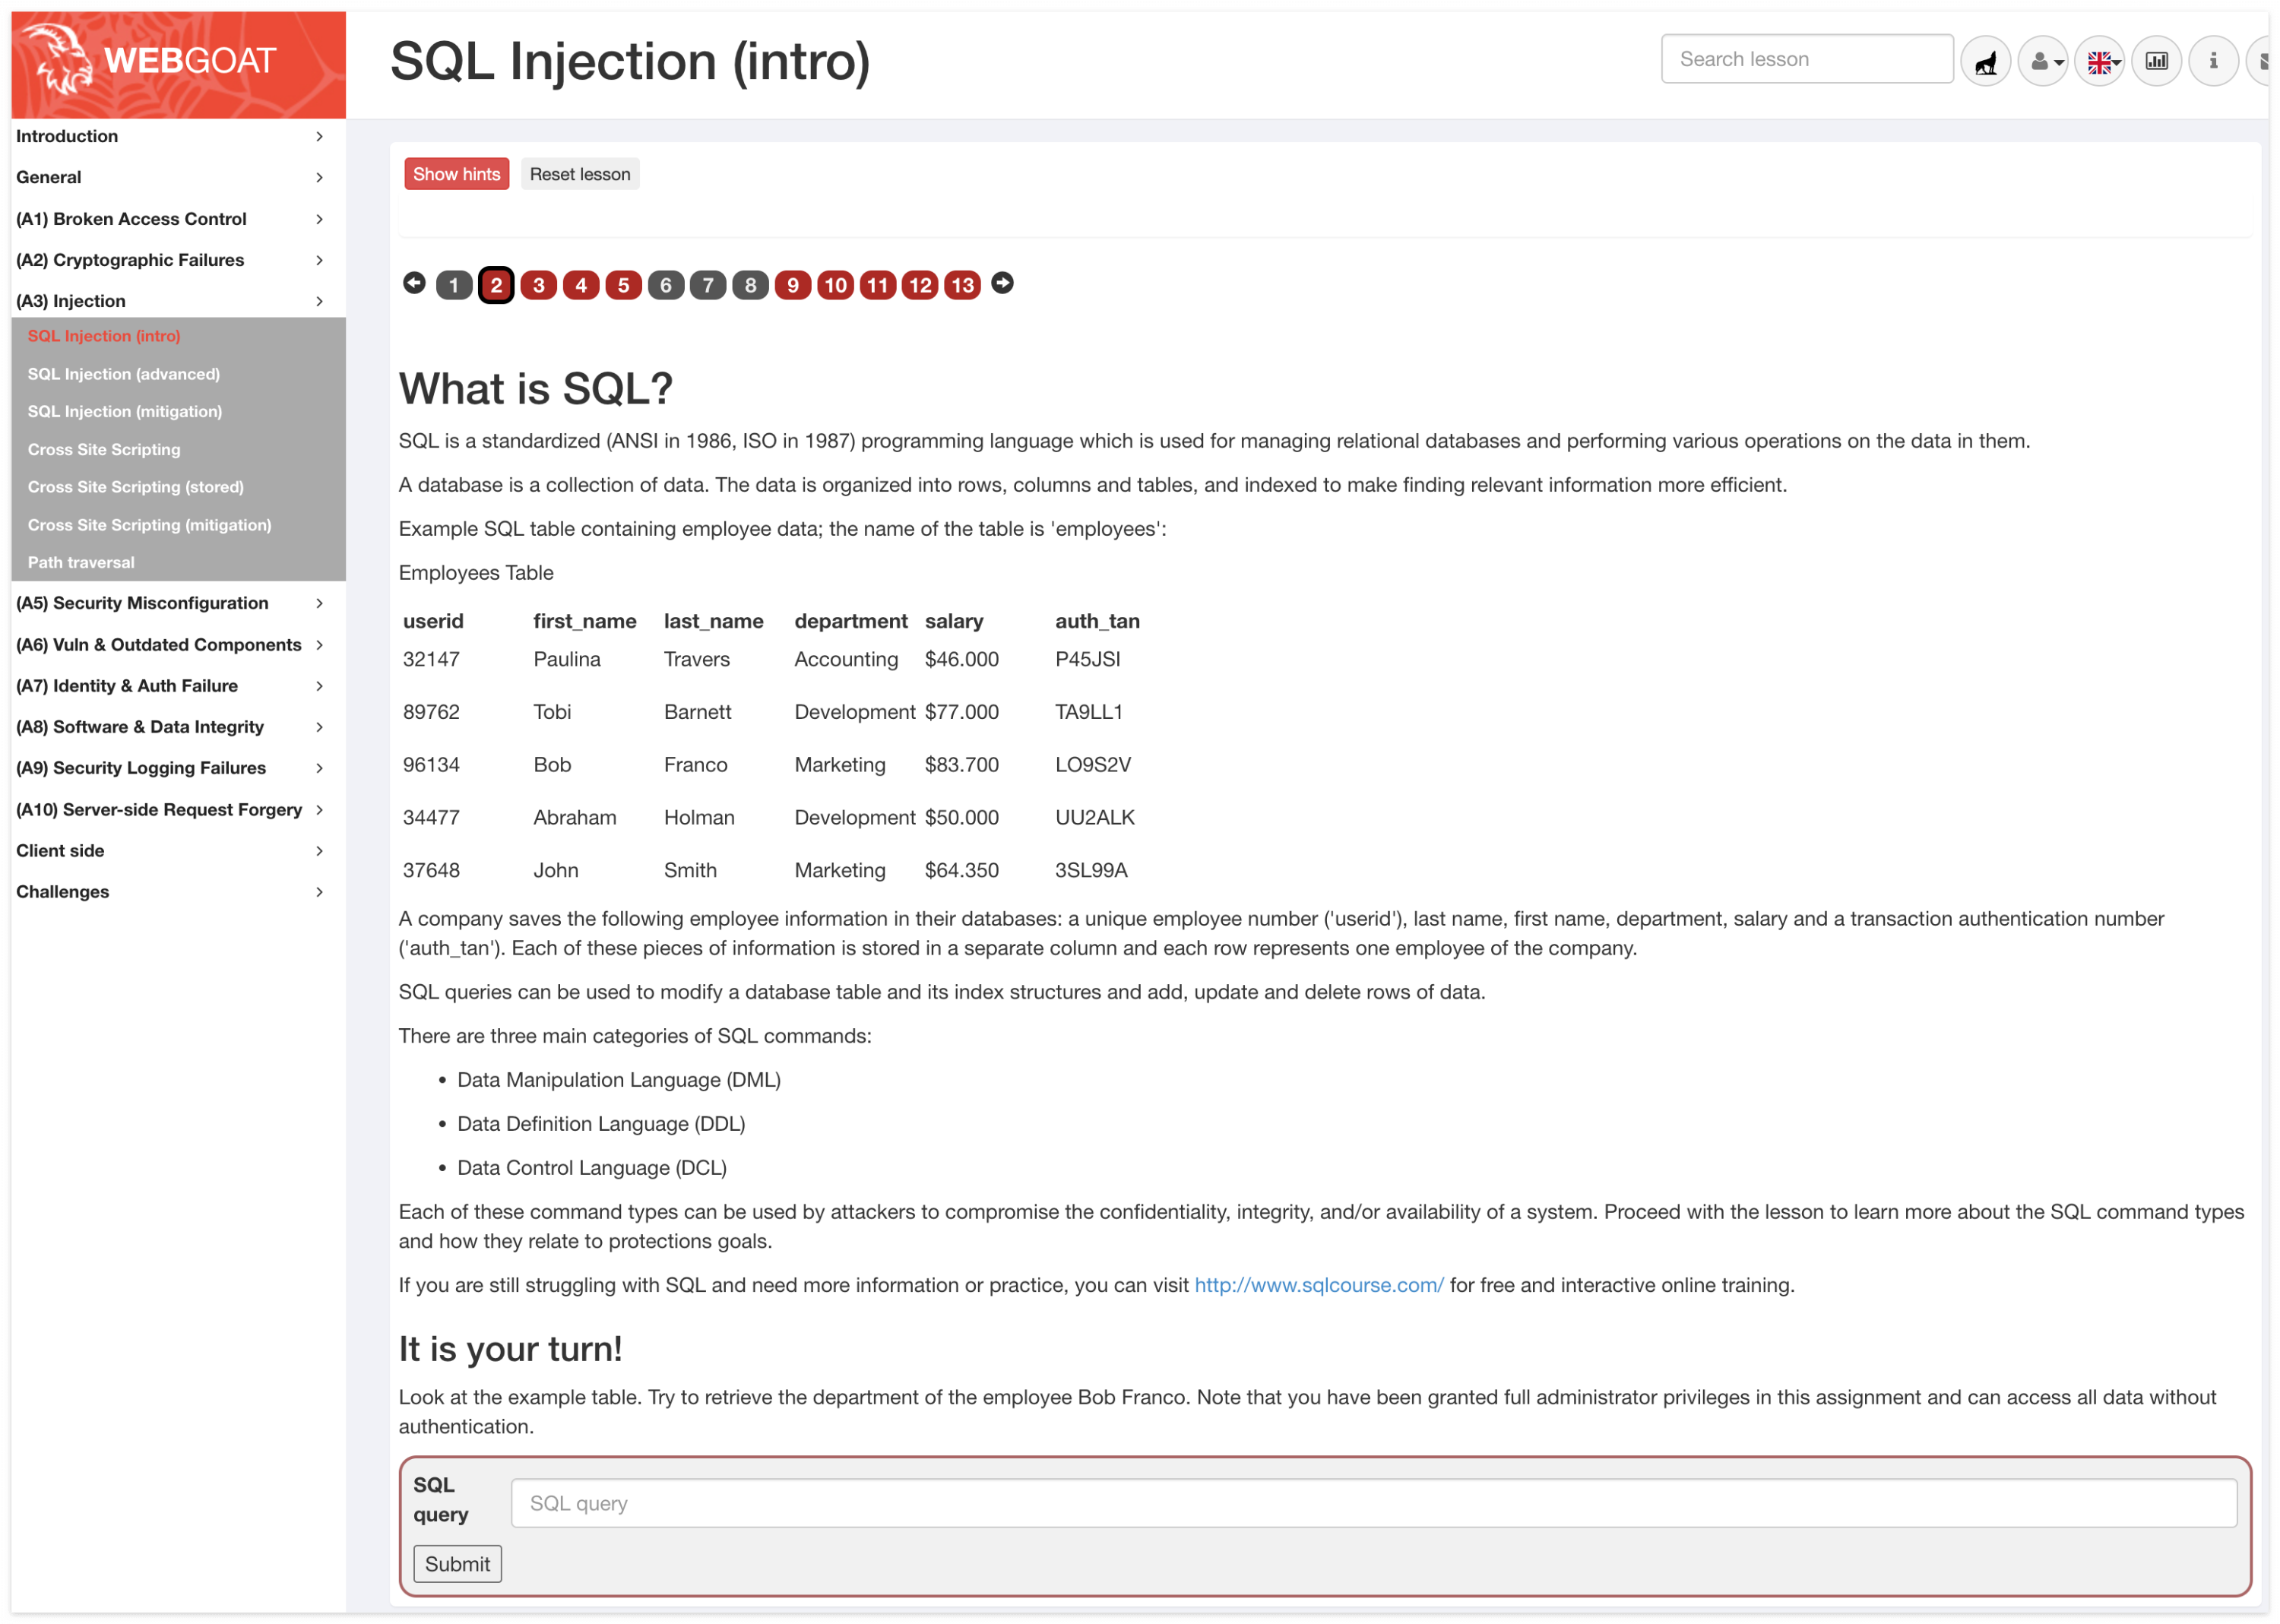Click the Show hints button
This screenshot has width=2280, height=1624.
456,174
